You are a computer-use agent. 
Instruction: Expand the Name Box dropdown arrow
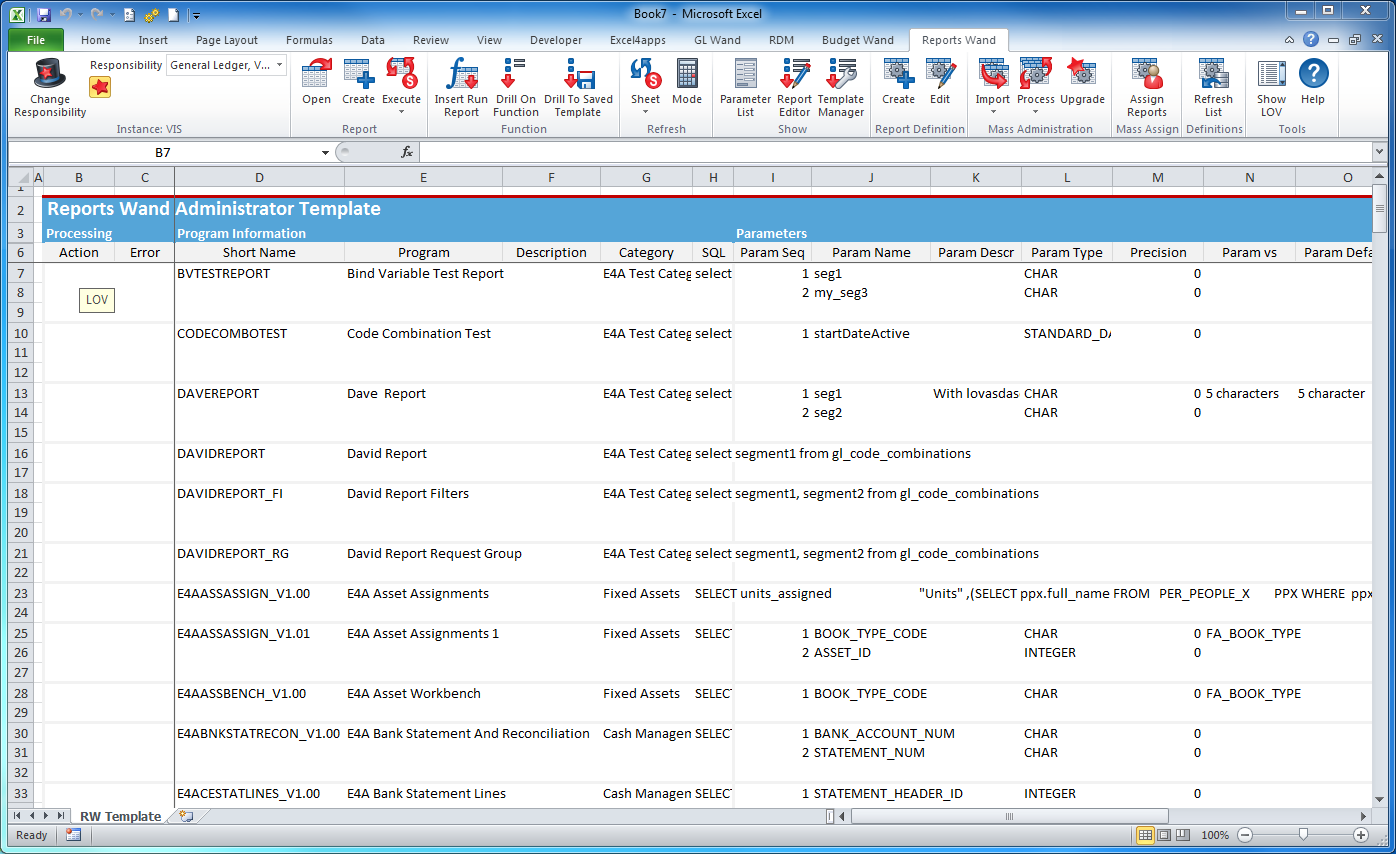[325, 153]
